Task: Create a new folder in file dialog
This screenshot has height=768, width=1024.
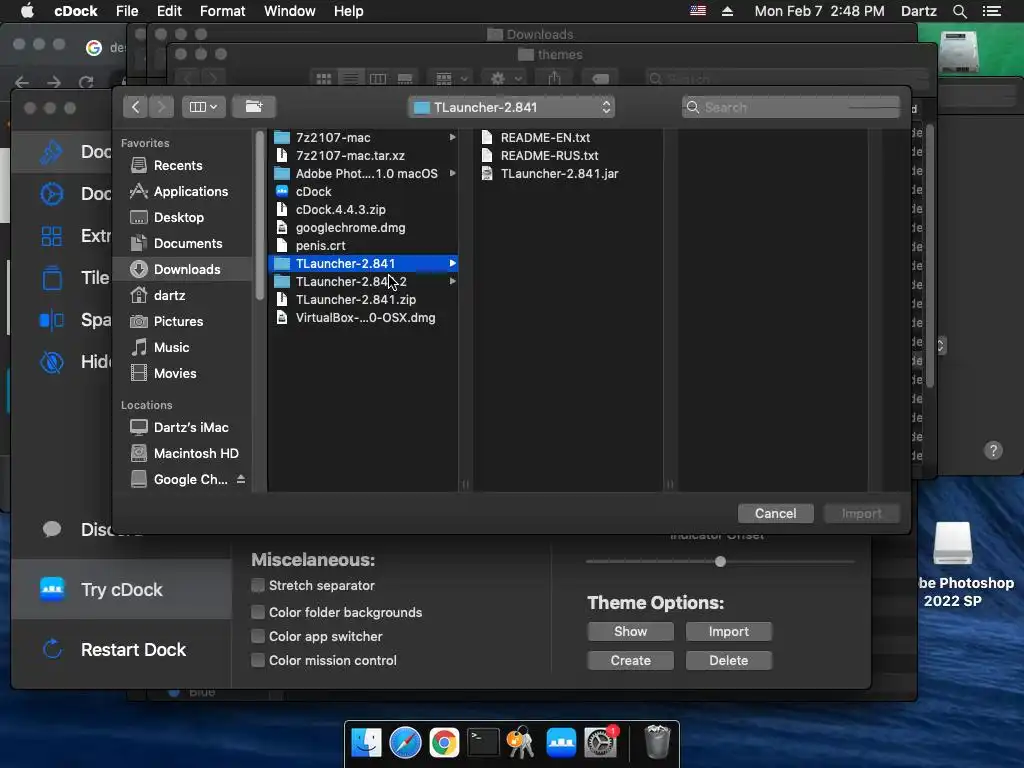Action: point(254,106)
